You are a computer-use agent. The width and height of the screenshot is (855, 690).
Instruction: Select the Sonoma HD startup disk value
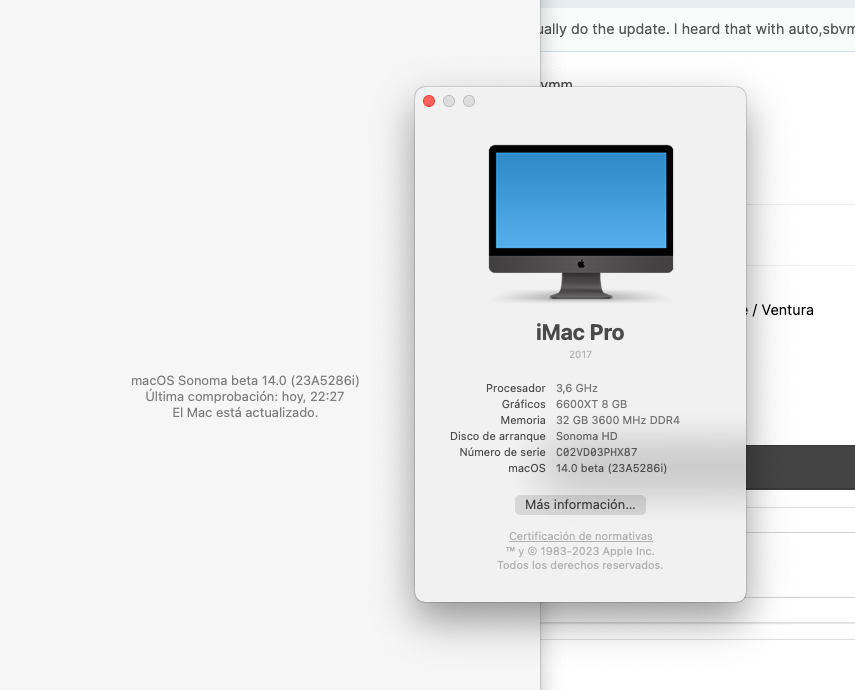pos(587,436)
